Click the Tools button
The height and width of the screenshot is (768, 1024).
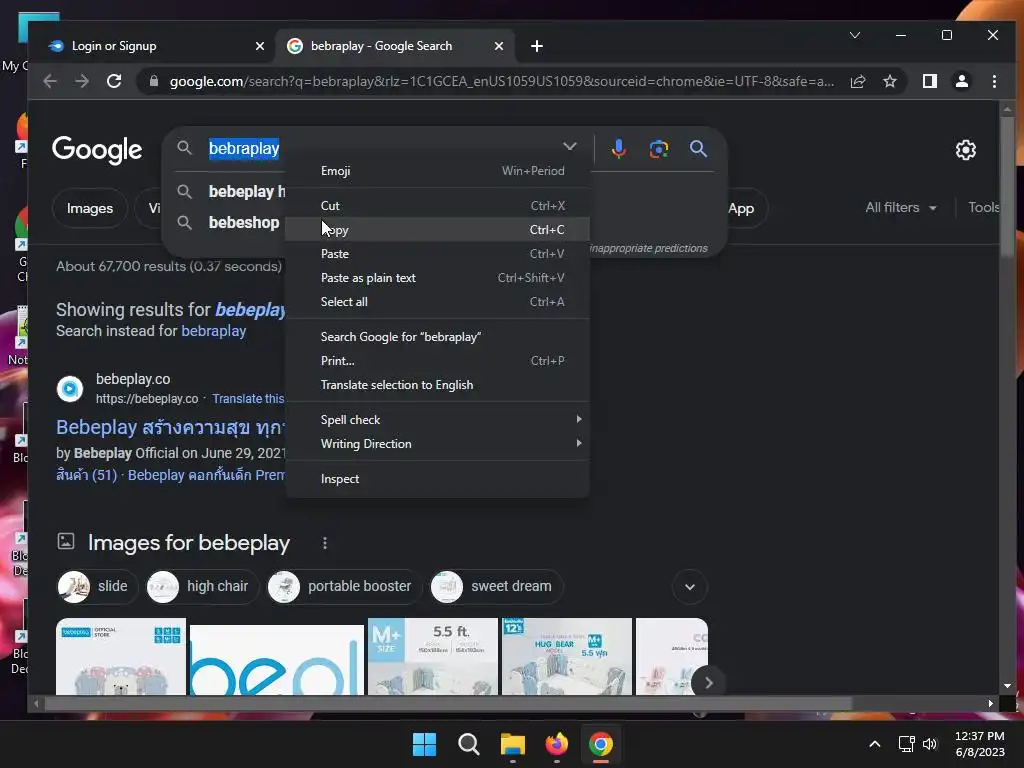click(x=984, y=208)
